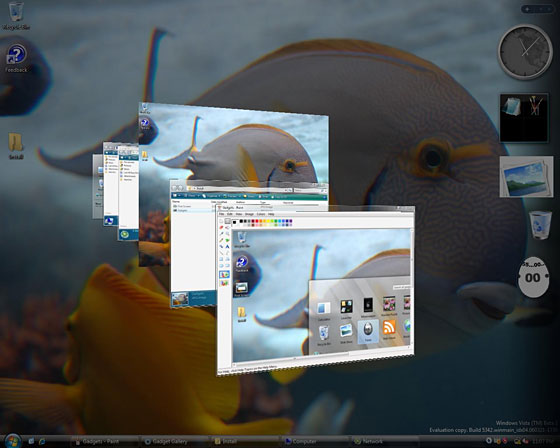Click the preview thumbnail in explorer details pane
Viewport: 560px width, 448px height.
[x=180, y=299]
